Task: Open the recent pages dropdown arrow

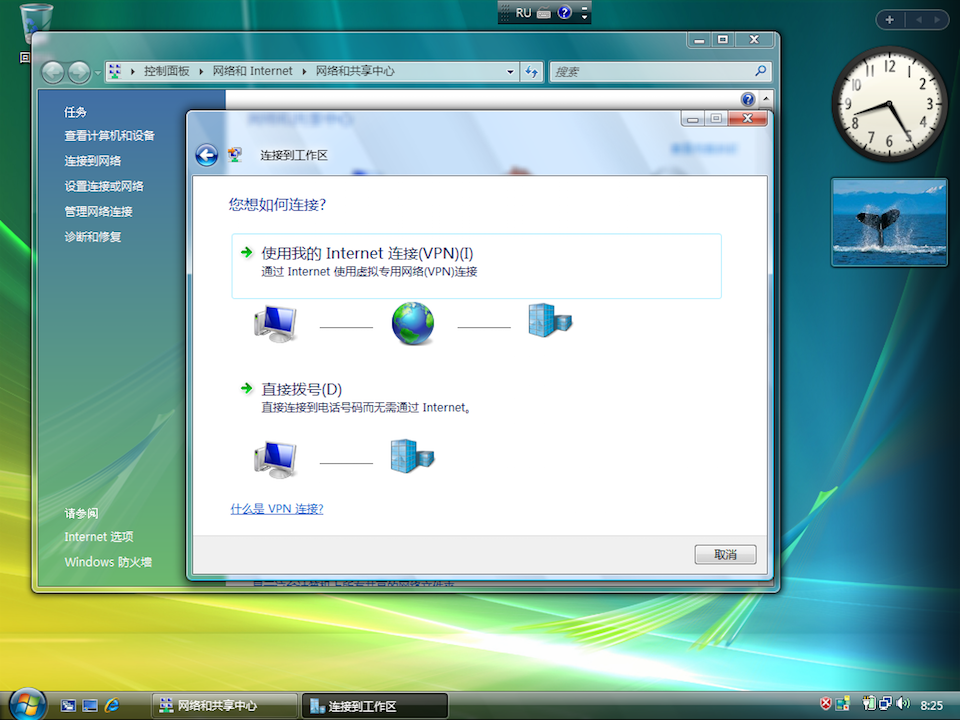Action: 97,73
